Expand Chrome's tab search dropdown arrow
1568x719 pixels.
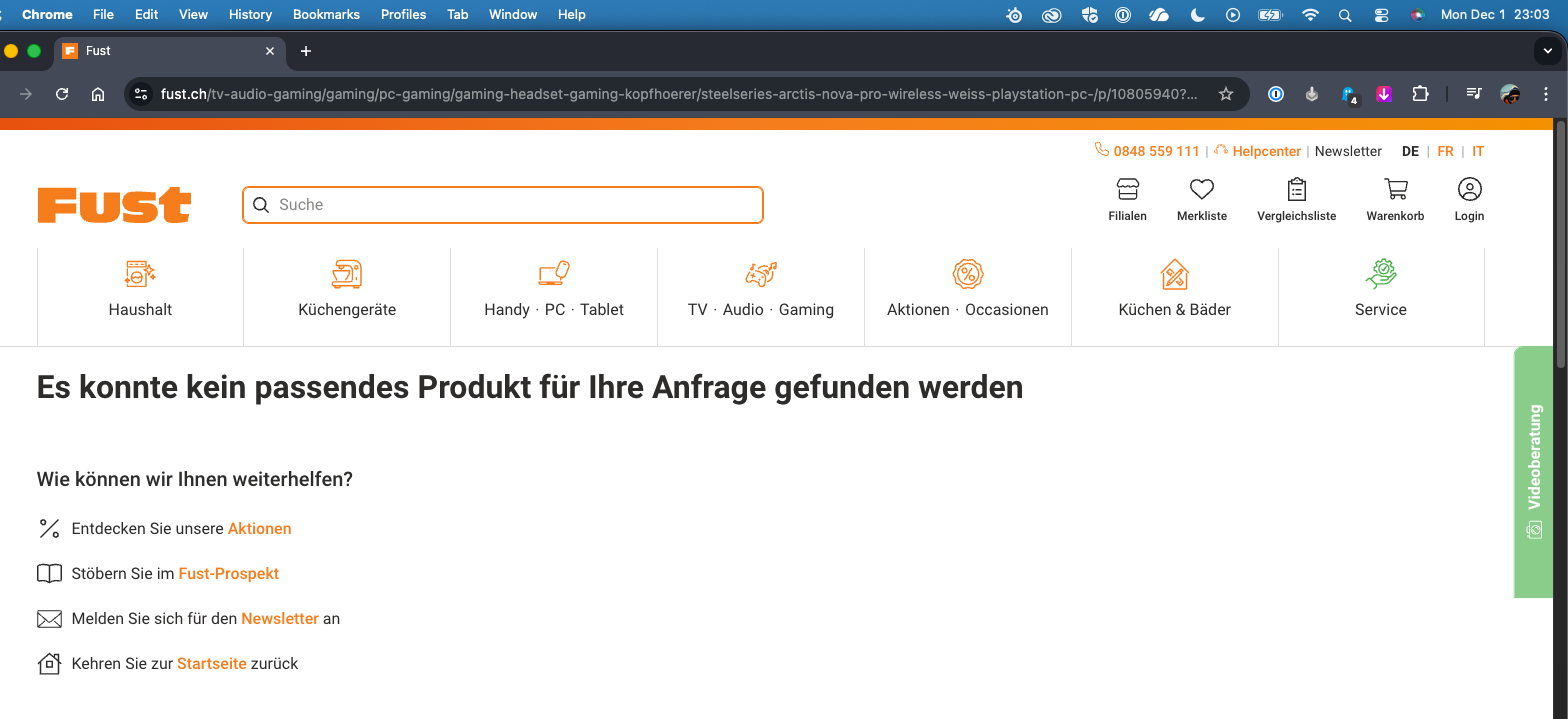[1549, 51]
